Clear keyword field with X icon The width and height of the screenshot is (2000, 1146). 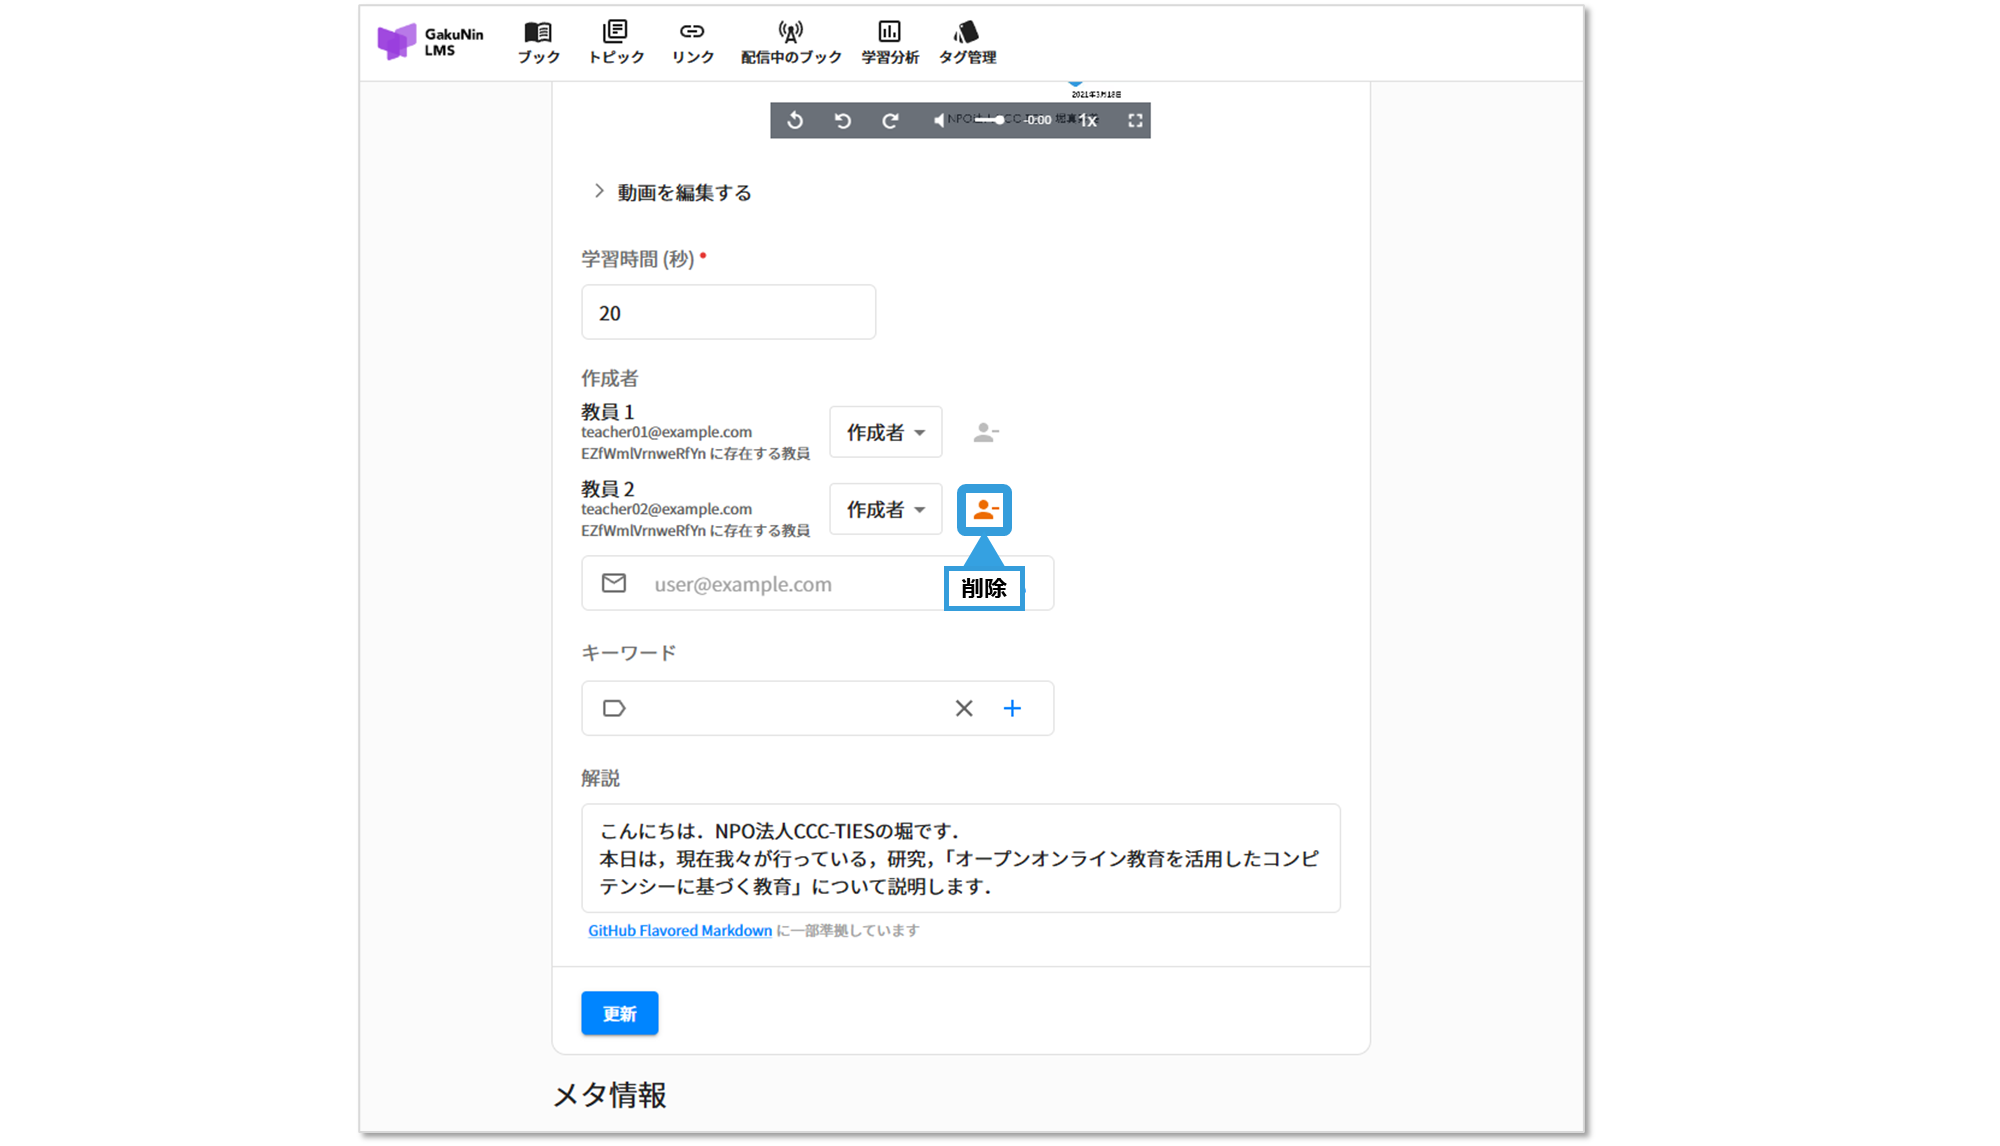(x=964, y=708)
